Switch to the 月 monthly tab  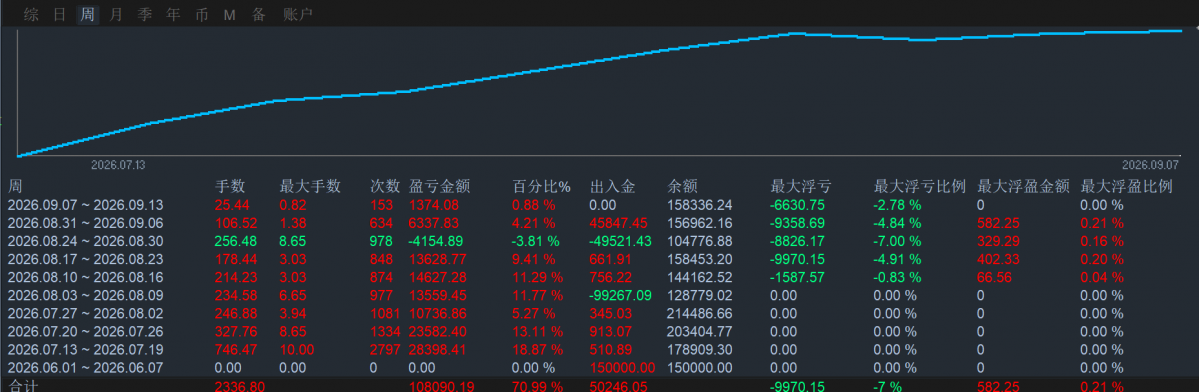(x=115, y=15)
